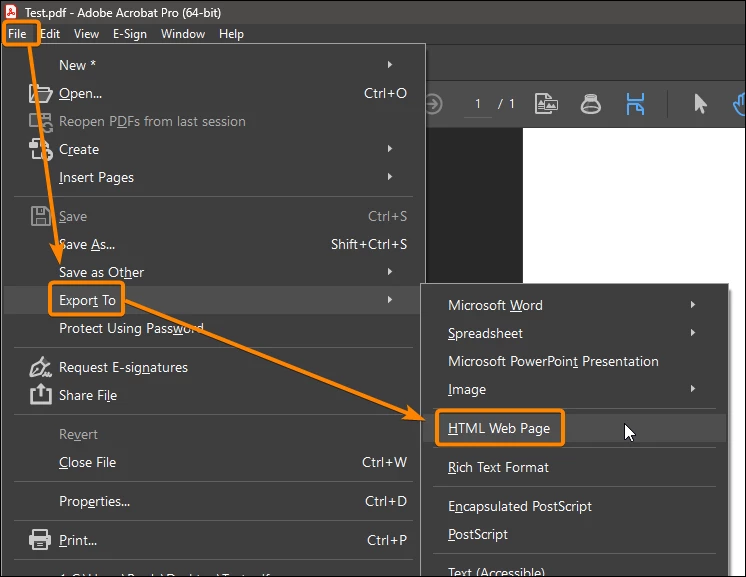The height and width of the screenshot is (577, 746).
Task: Click the Print printer icon
Action: [40, 540]
